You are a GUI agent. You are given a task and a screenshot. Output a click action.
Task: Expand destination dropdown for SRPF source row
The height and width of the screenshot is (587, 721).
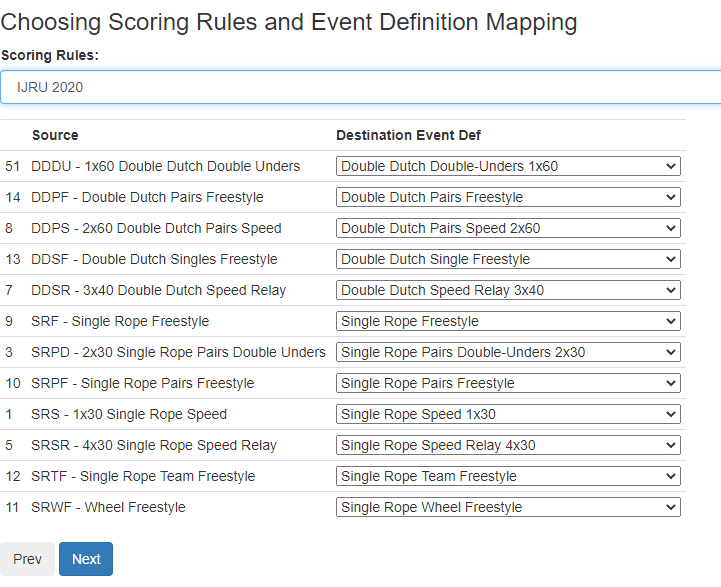point(508,383)
